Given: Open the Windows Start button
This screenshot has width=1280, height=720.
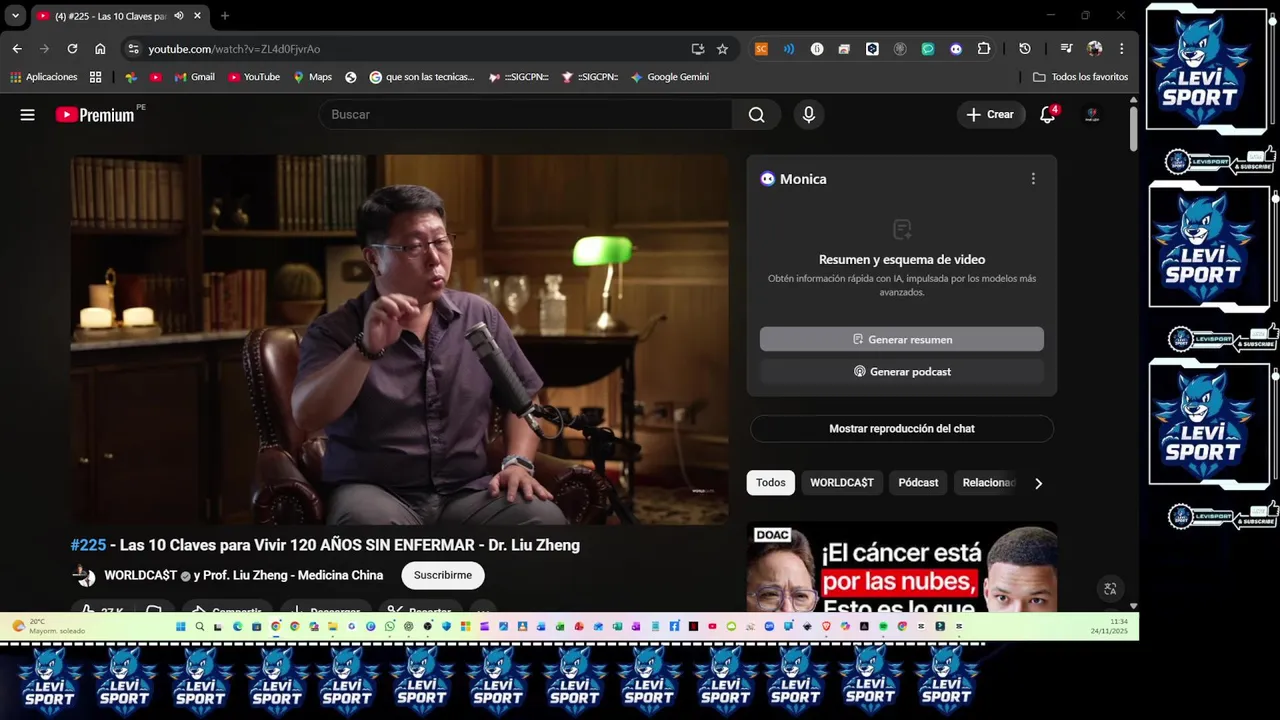Looking at the screenshot, I should point(181,627).
